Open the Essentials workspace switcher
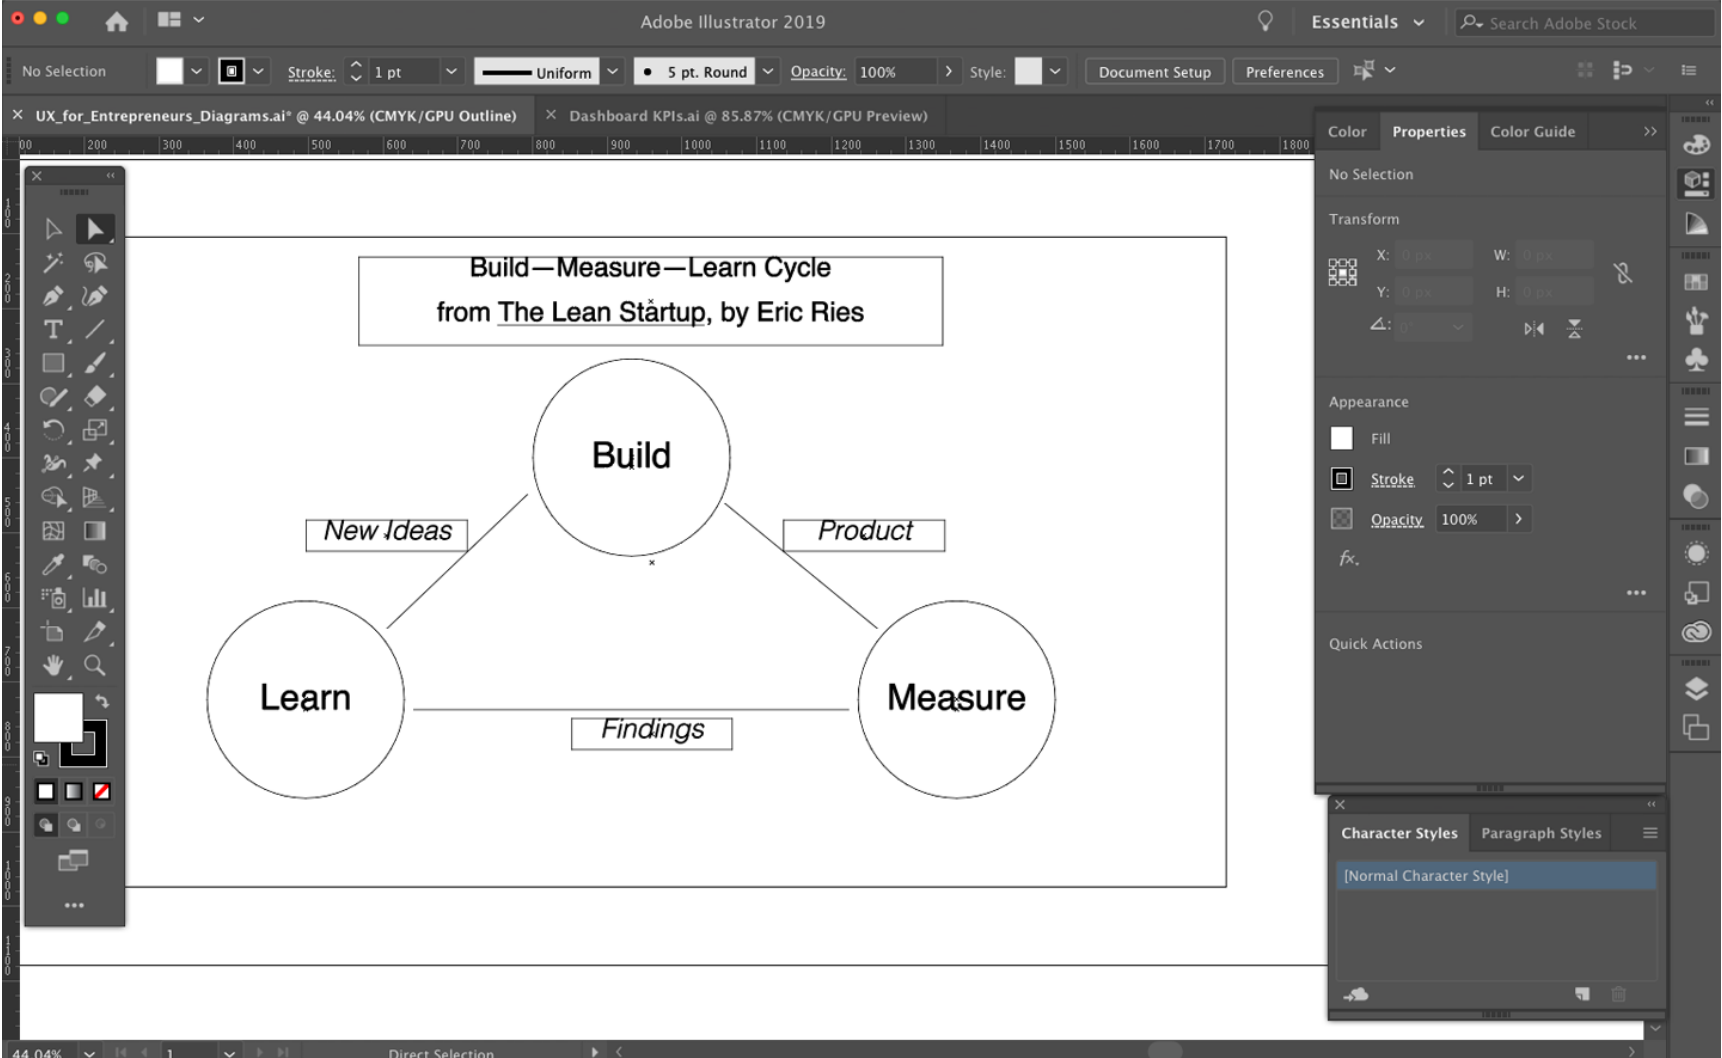The height and width of the screenshot is (1058, 1722). [1367, 22]
